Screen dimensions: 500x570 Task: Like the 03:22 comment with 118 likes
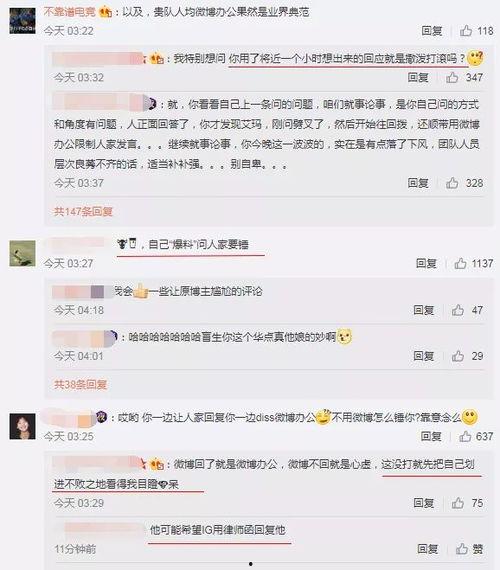tap(466, 31)
